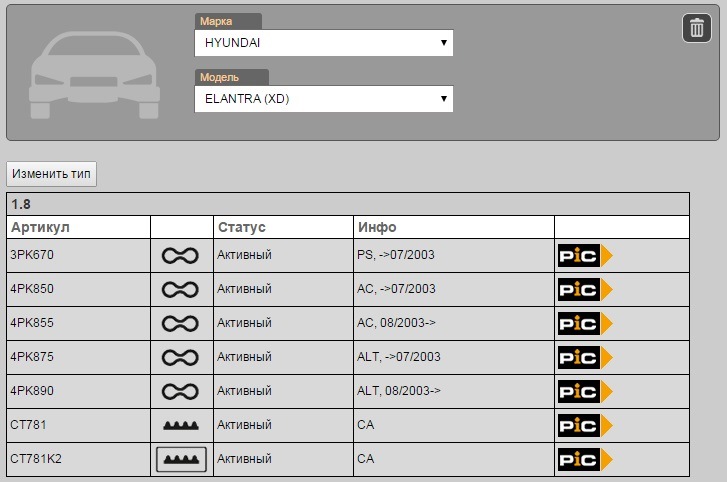Click the Статус column header
Screen dimensions: 727x482
point(242,227)
